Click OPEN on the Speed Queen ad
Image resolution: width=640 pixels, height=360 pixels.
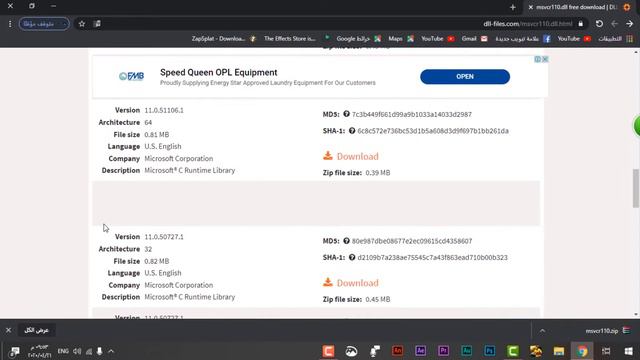pyautogui.click(x=465, y=77)
